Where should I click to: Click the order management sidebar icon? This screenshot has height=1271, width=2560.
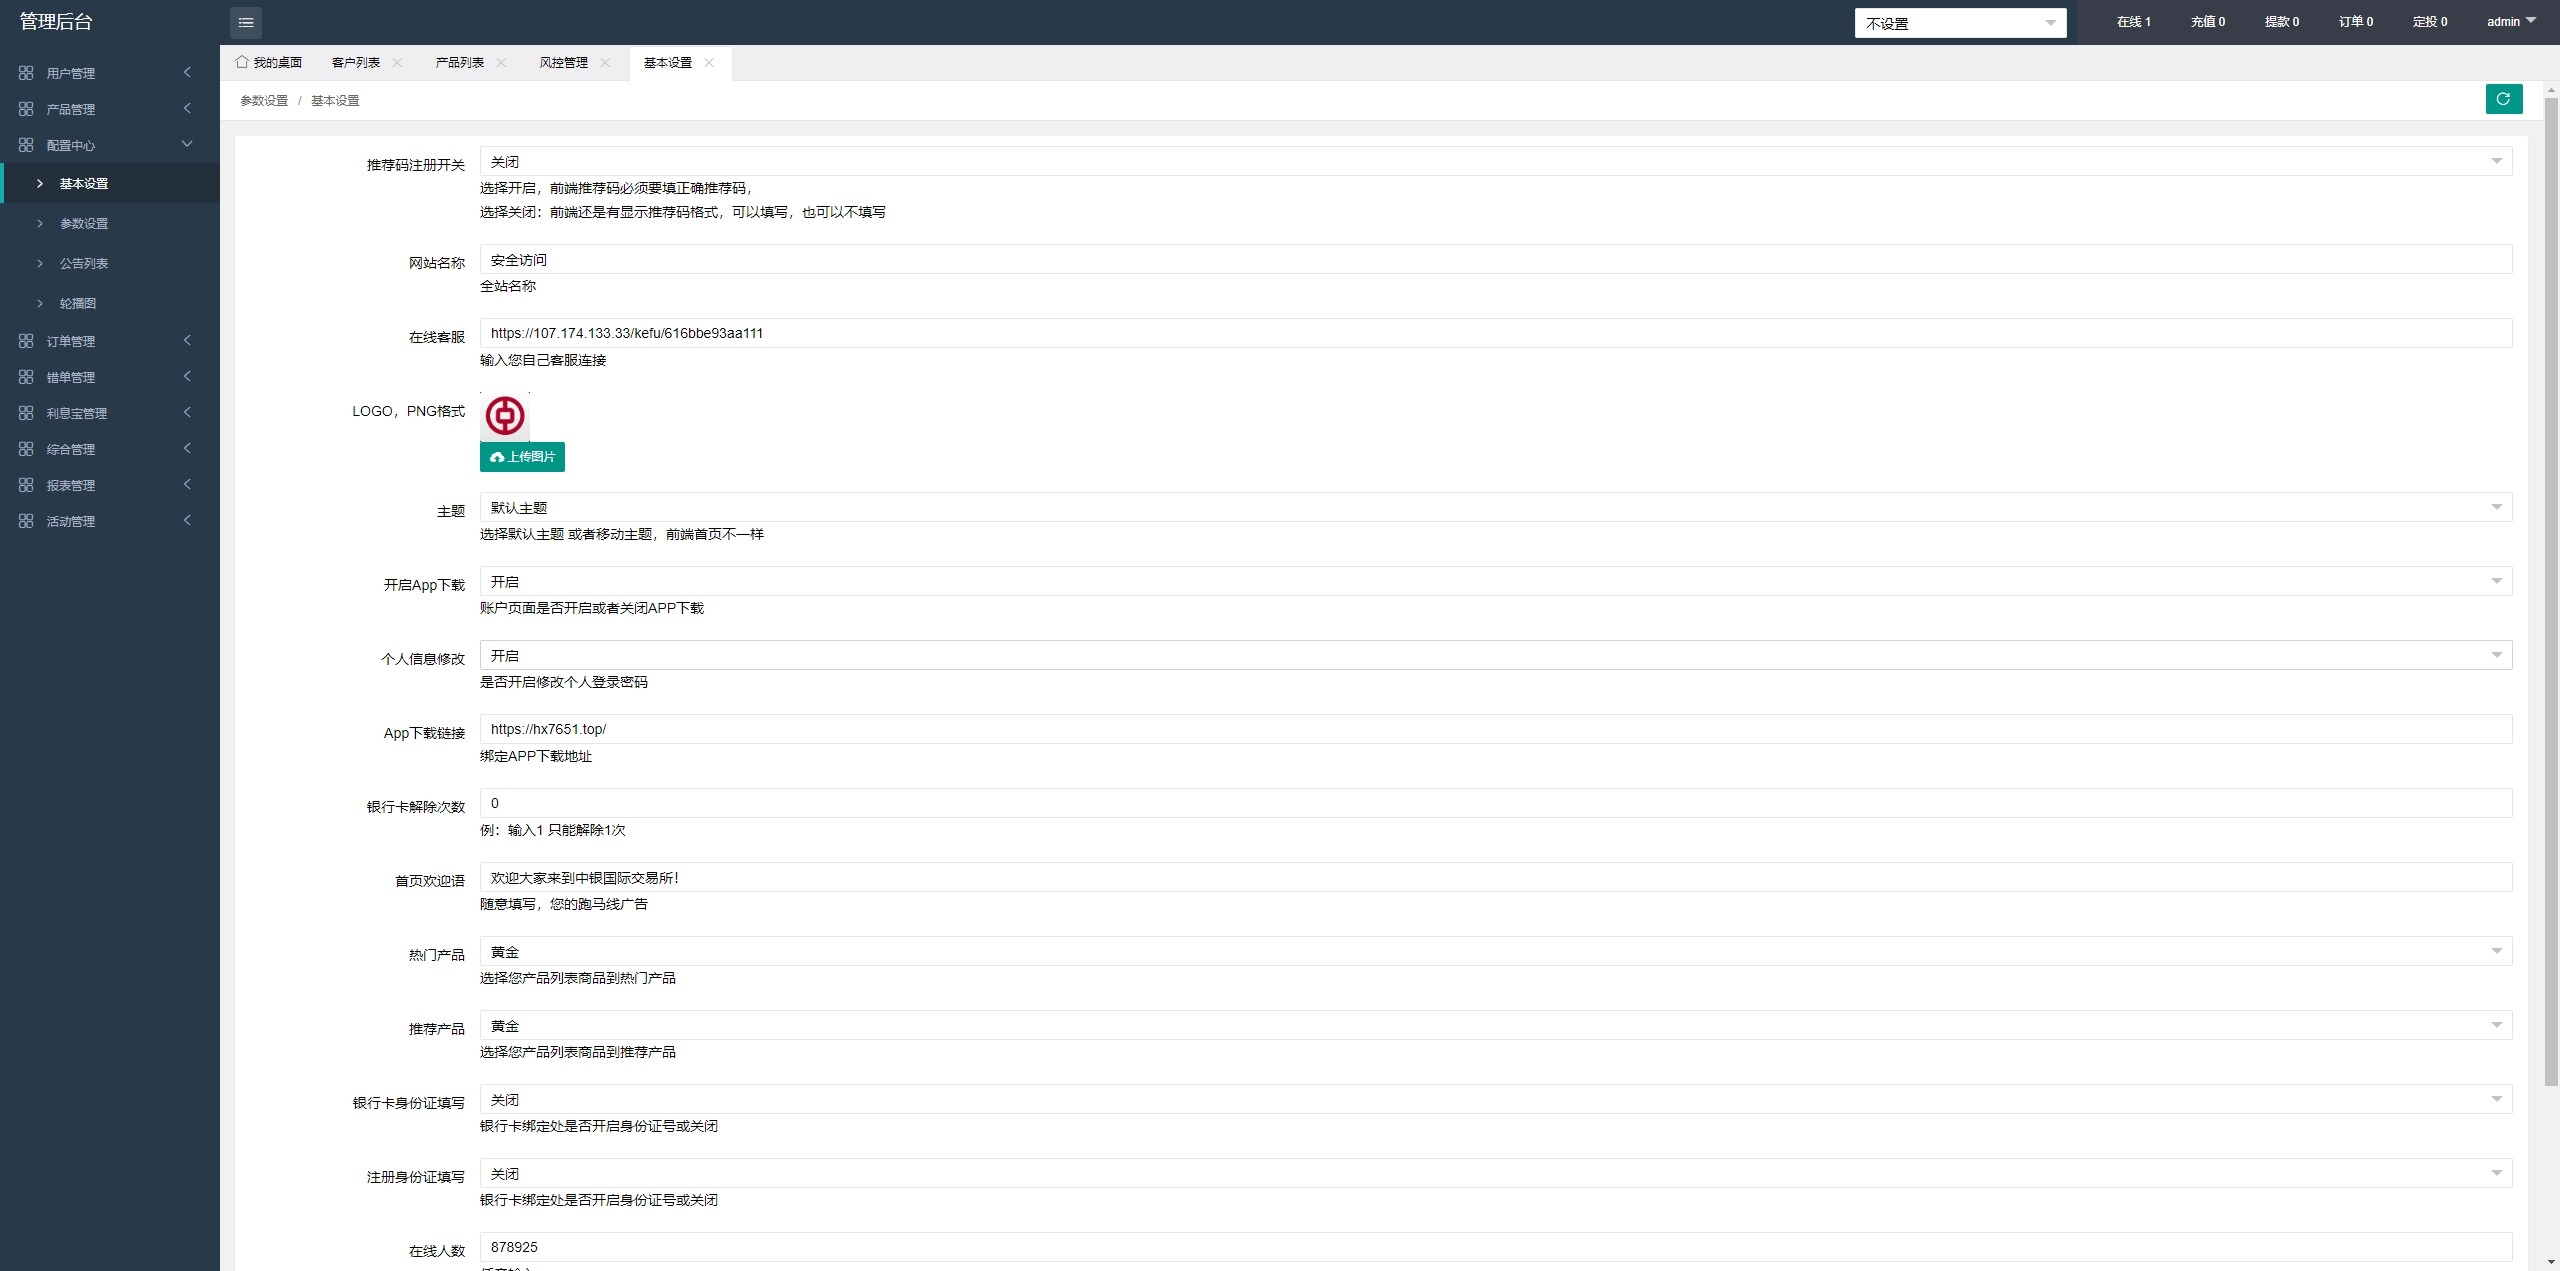tap(24, 341)
